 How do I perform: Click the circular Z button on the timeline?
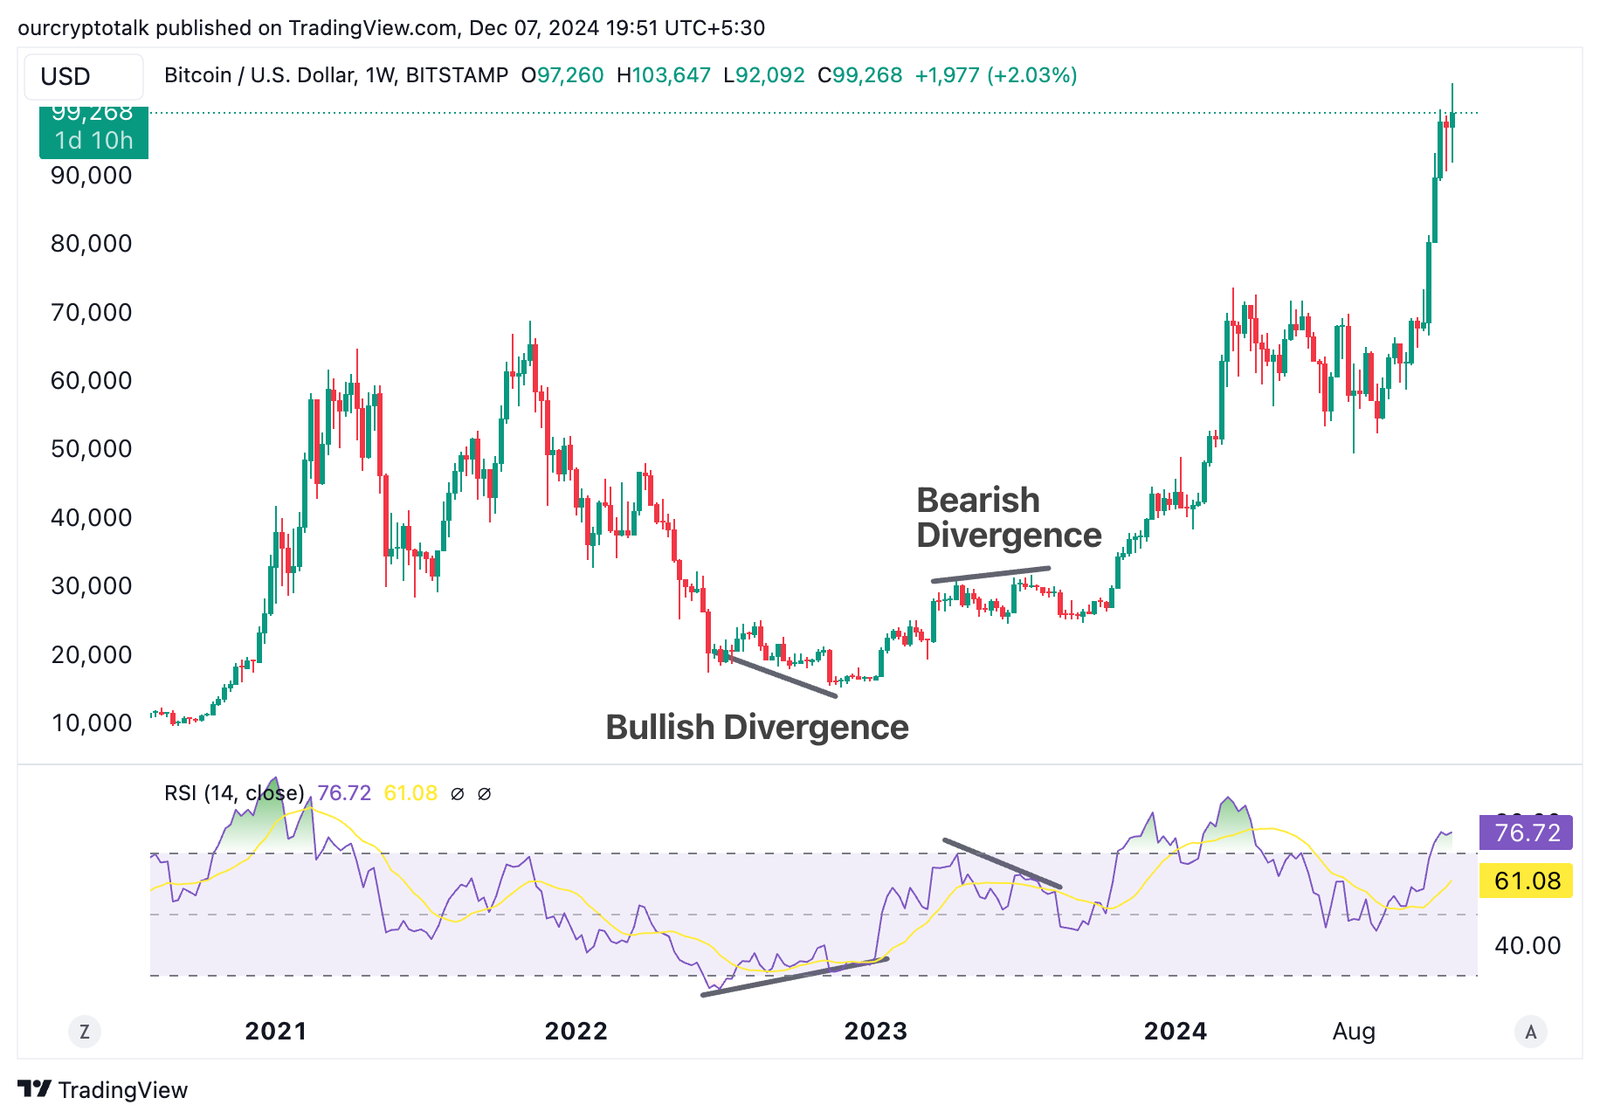[84, 1031]
